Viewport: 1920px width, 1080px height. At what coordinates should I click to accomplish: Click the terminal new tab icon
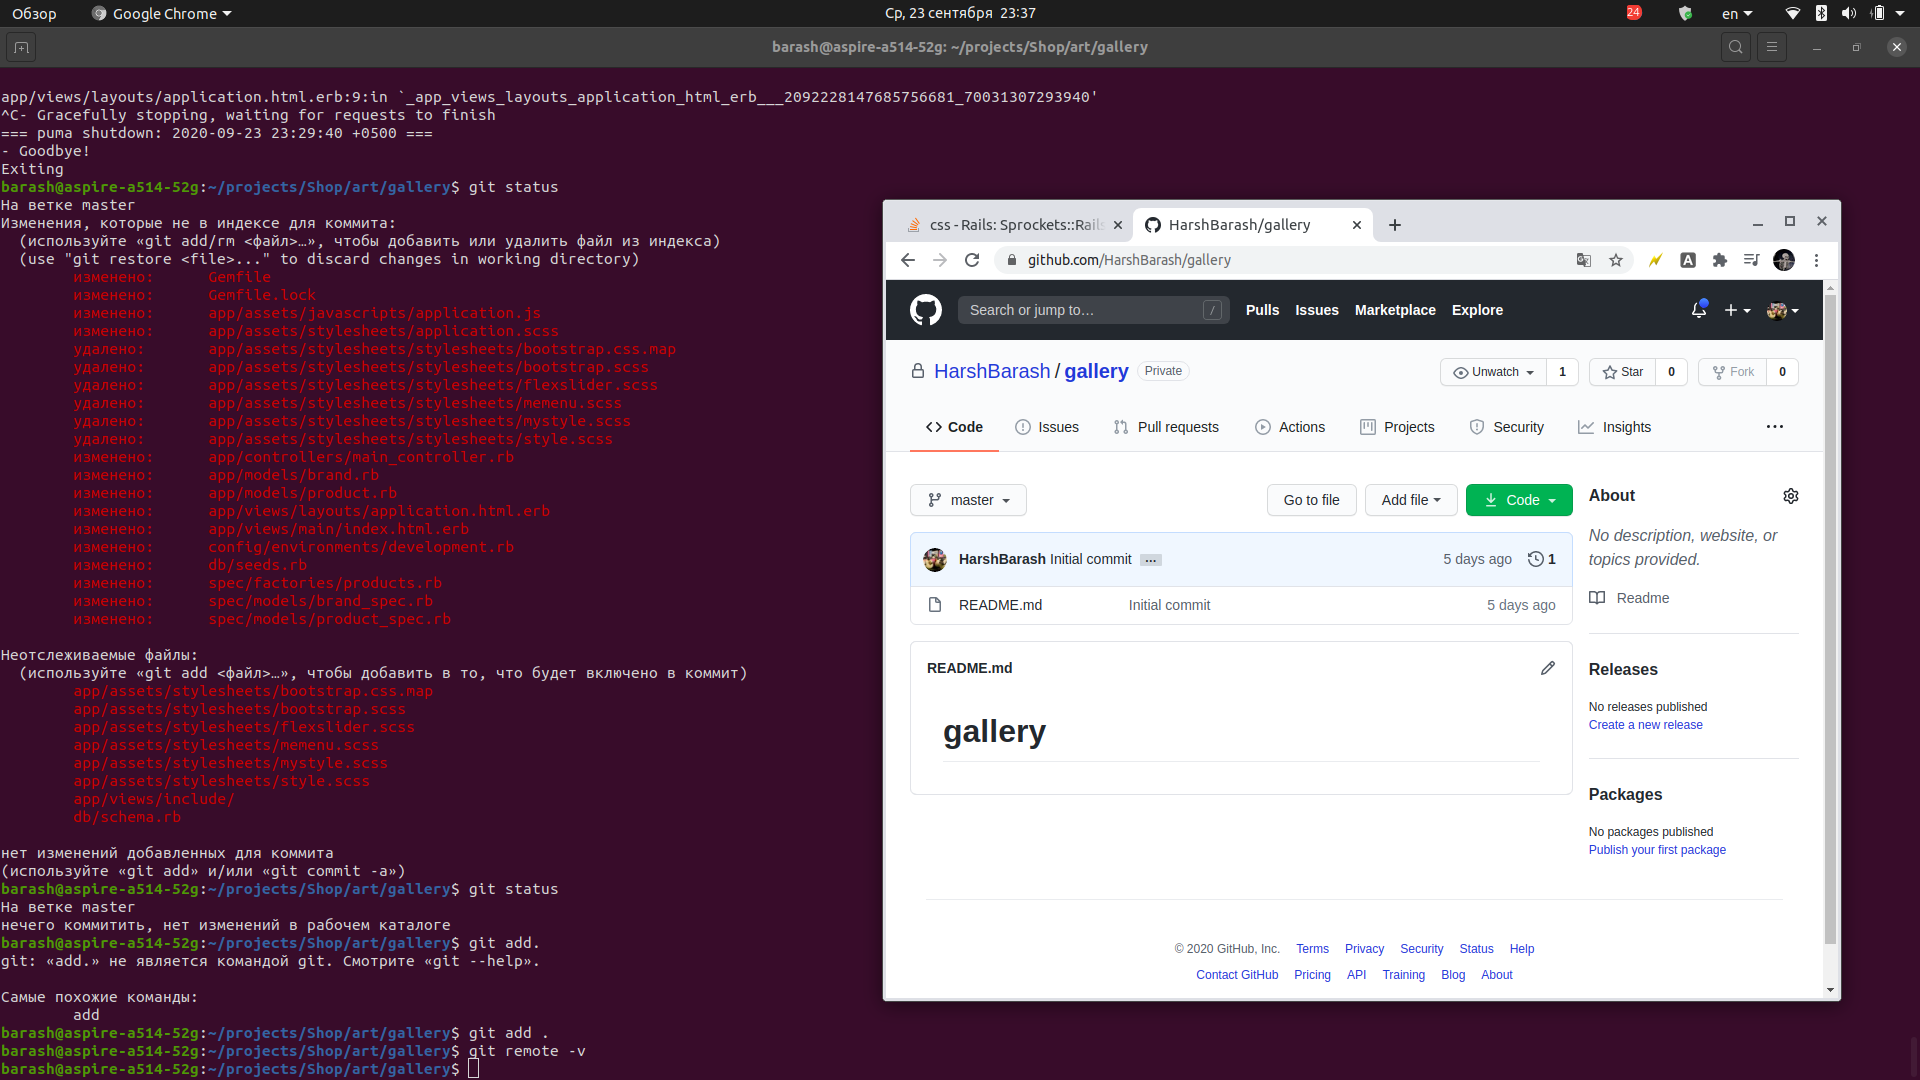coord(21,47)
